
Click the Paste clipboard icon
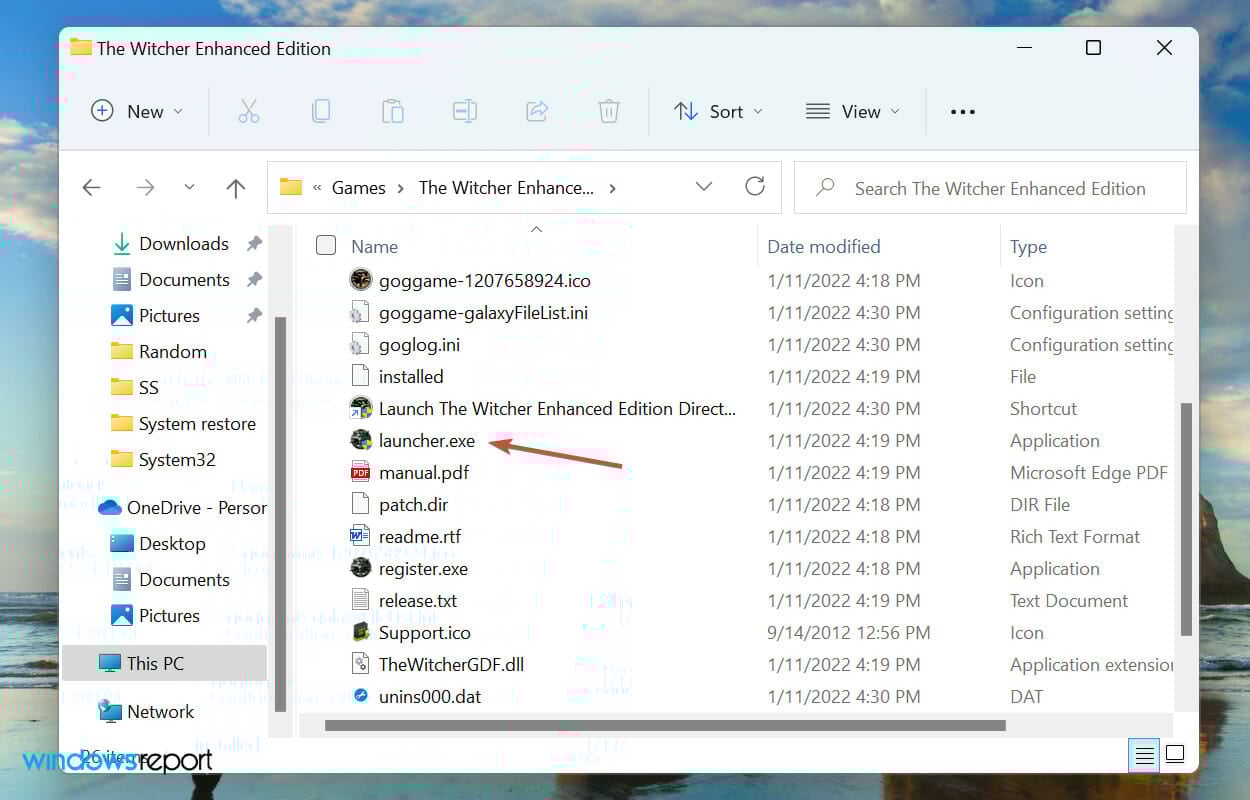(x=393, y=111)
